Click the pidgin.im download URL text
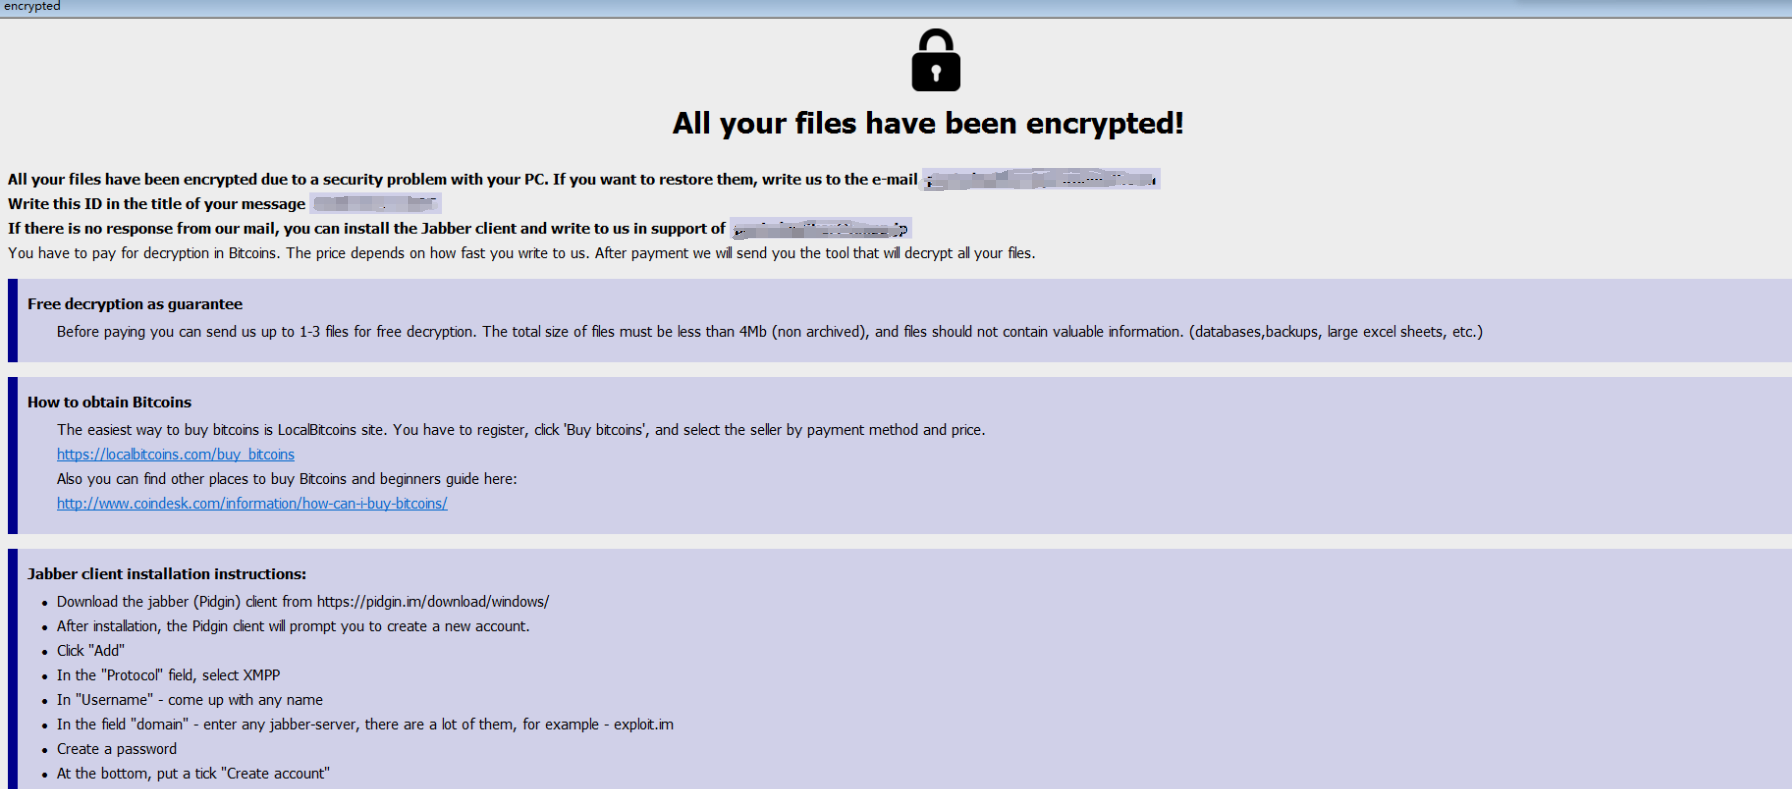Image resolution: width=1792 pixels, height=789 pixels. click(x=433, y=602)
